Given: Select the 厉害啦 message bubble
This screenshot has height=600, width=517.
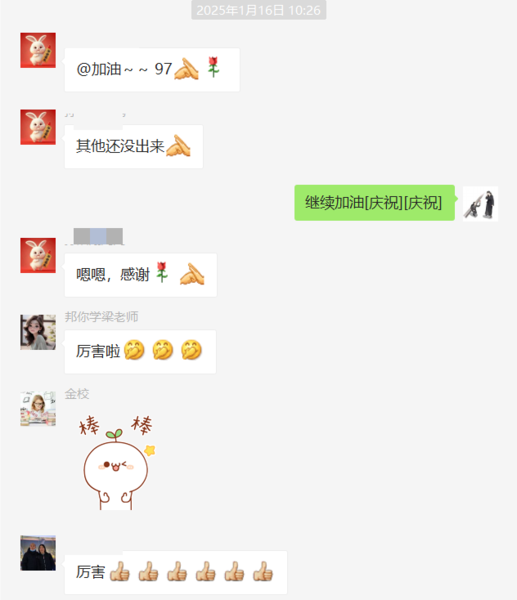Looking at the screenshot, I should point(140,352).
